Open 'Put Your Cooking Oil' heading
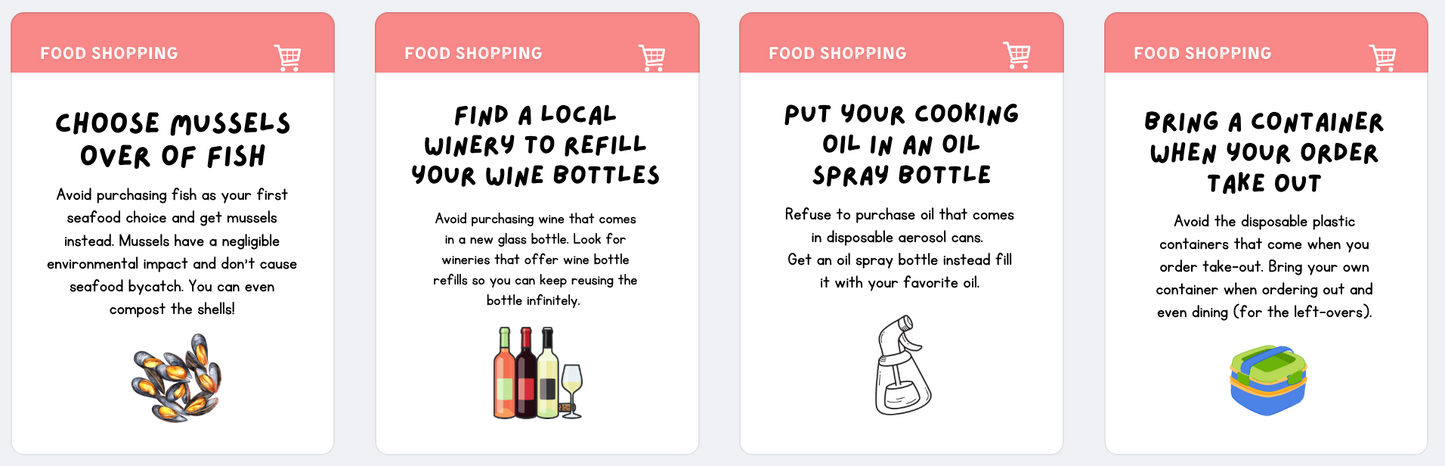The image size is (1445, 466). [901, 143]
